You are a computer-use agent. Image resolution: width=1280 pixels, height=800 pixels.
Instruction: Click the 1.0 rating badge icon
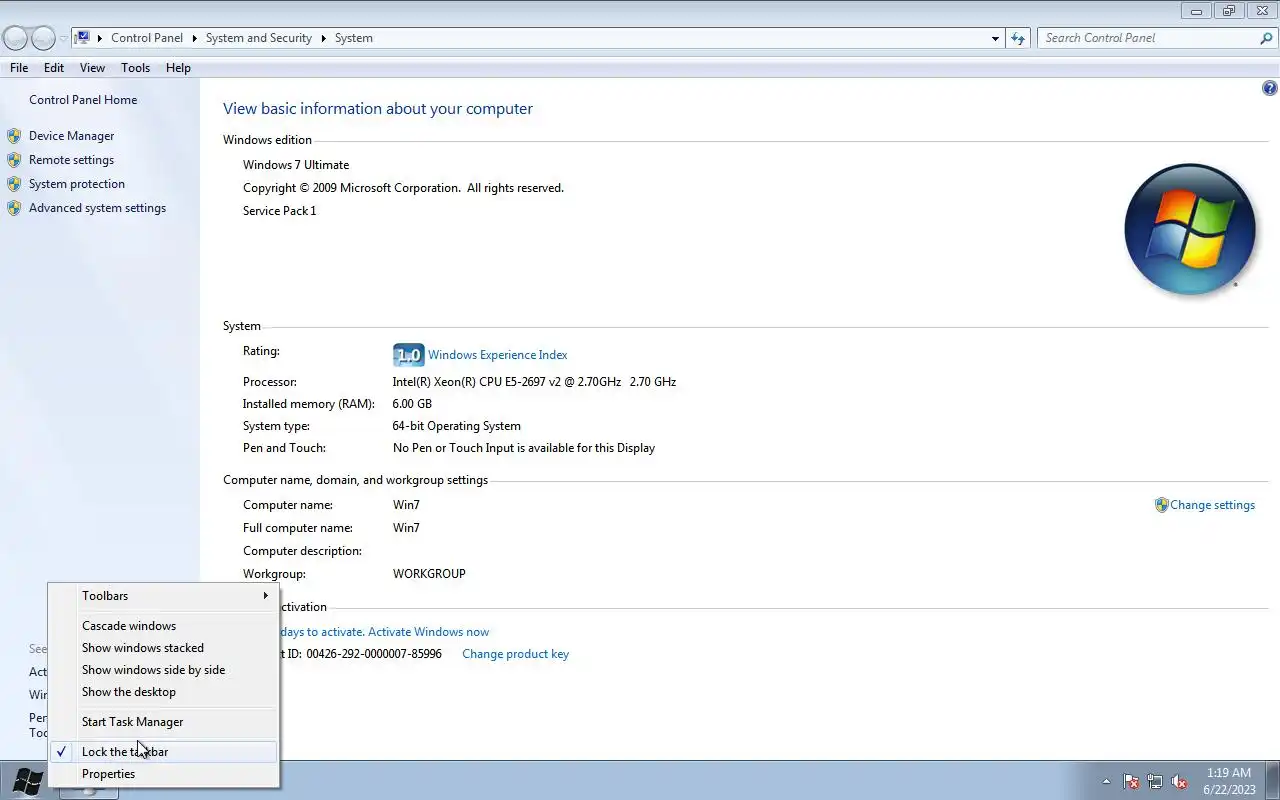[408, 355]
